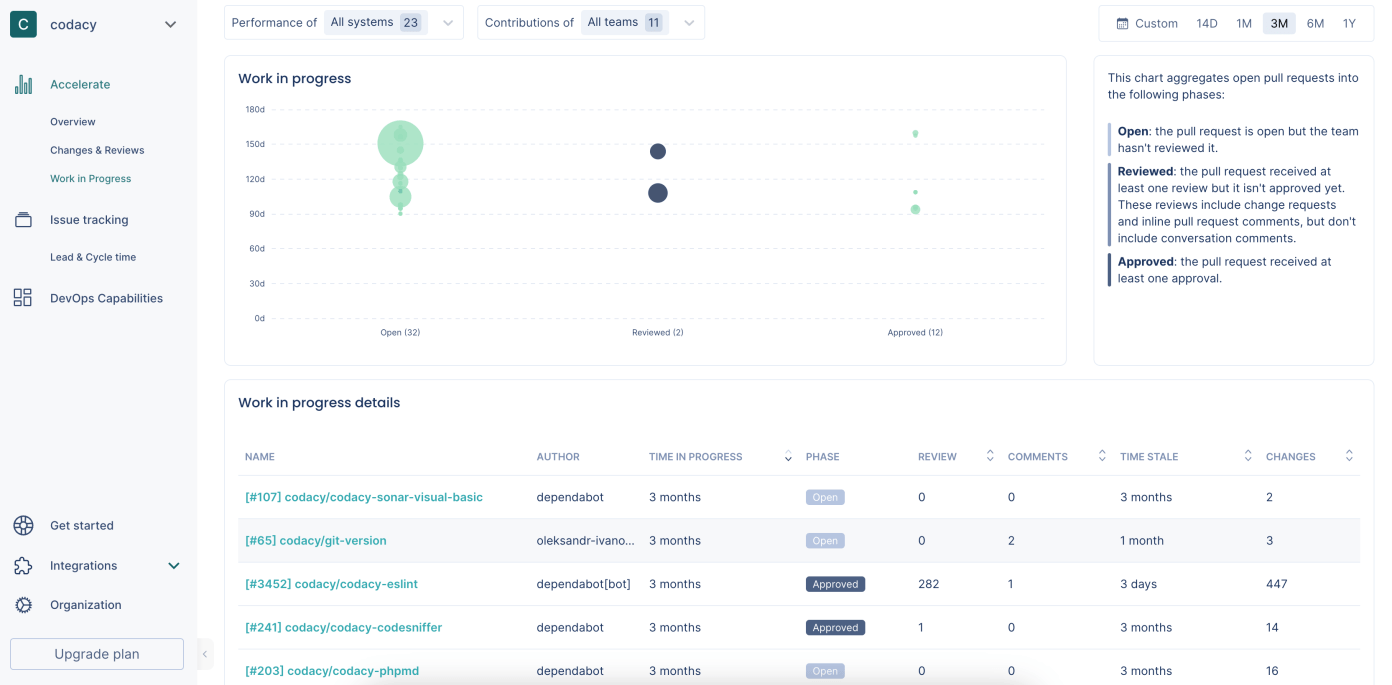The width and height of the screenshot is (1392, 685).
Task: Click author oleksandr-ivano... cell
Action: [x=586, y=541]
